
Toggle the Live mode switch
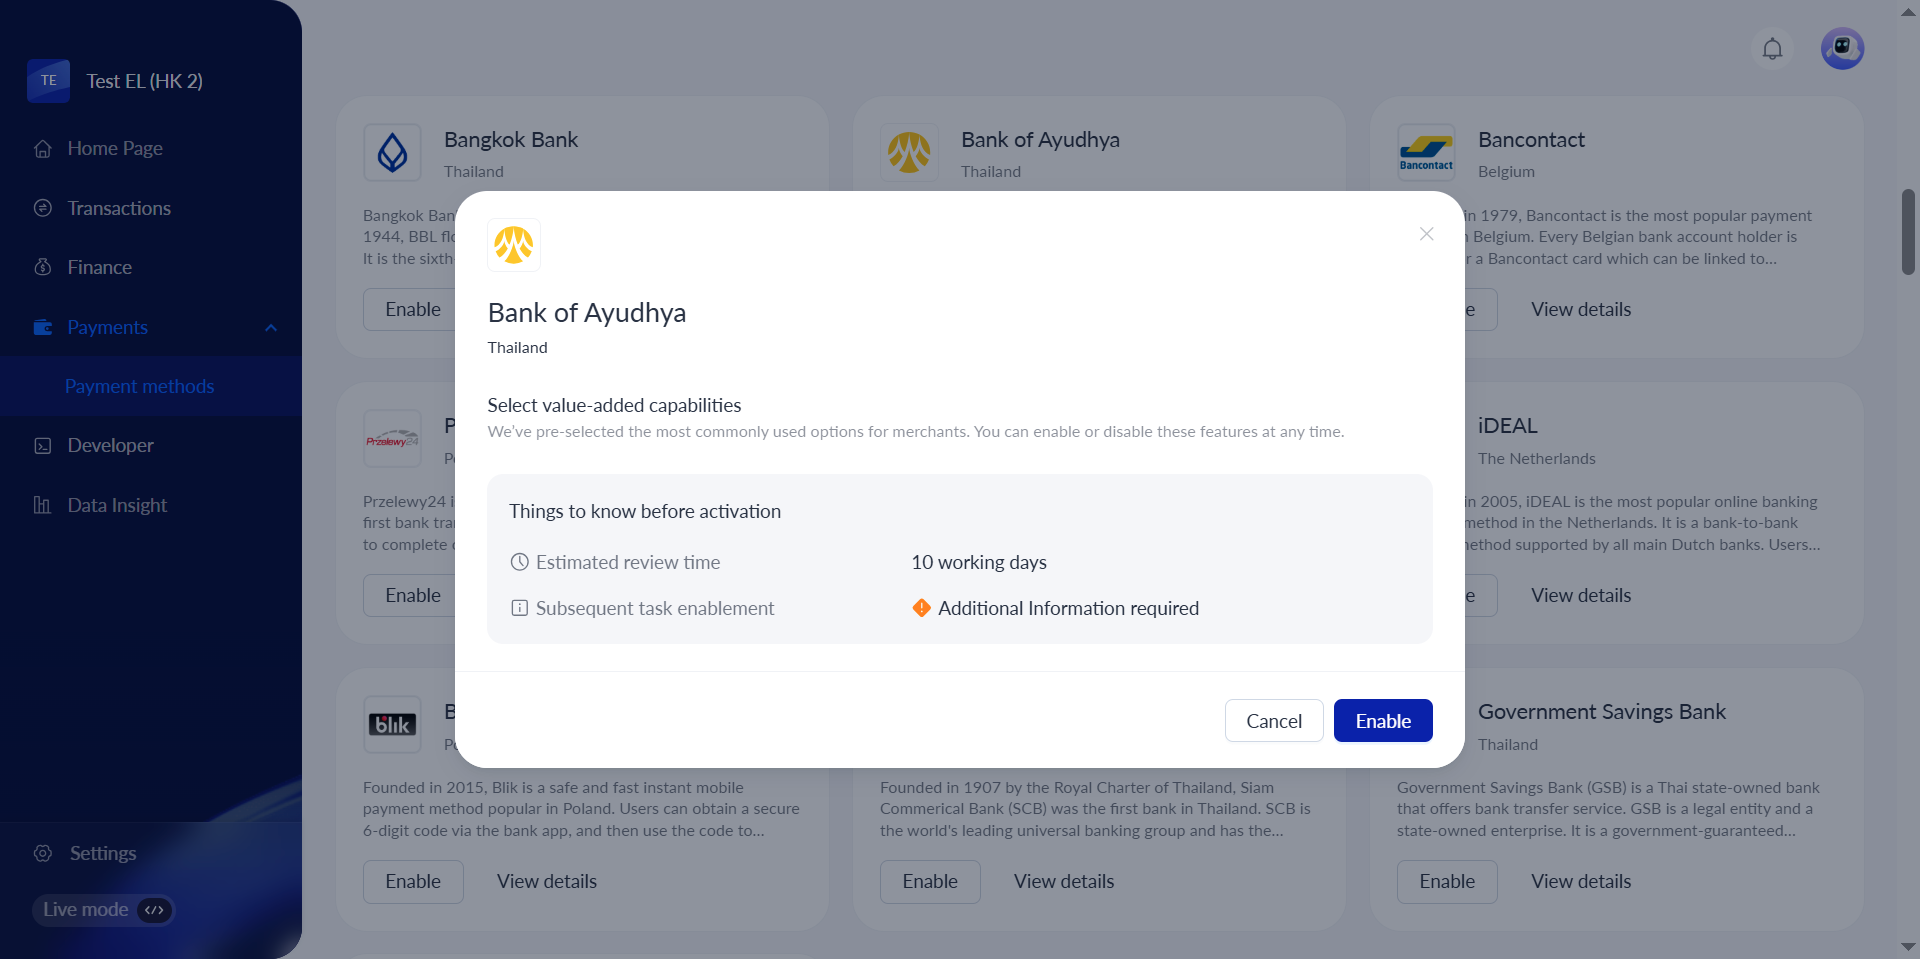click(x=154, y=910)
